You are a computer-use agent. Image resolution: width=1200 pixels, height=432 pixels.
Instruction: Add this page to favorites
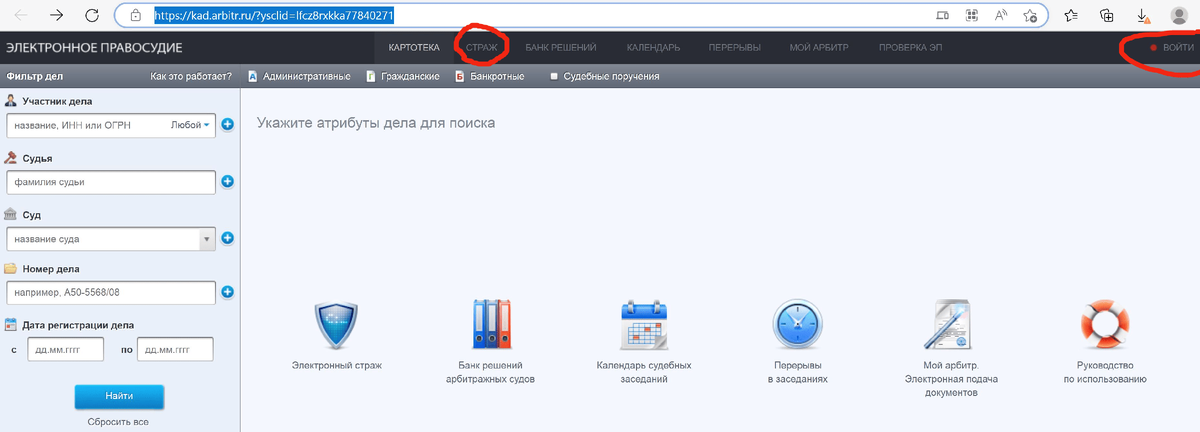tap(1029, 15)
